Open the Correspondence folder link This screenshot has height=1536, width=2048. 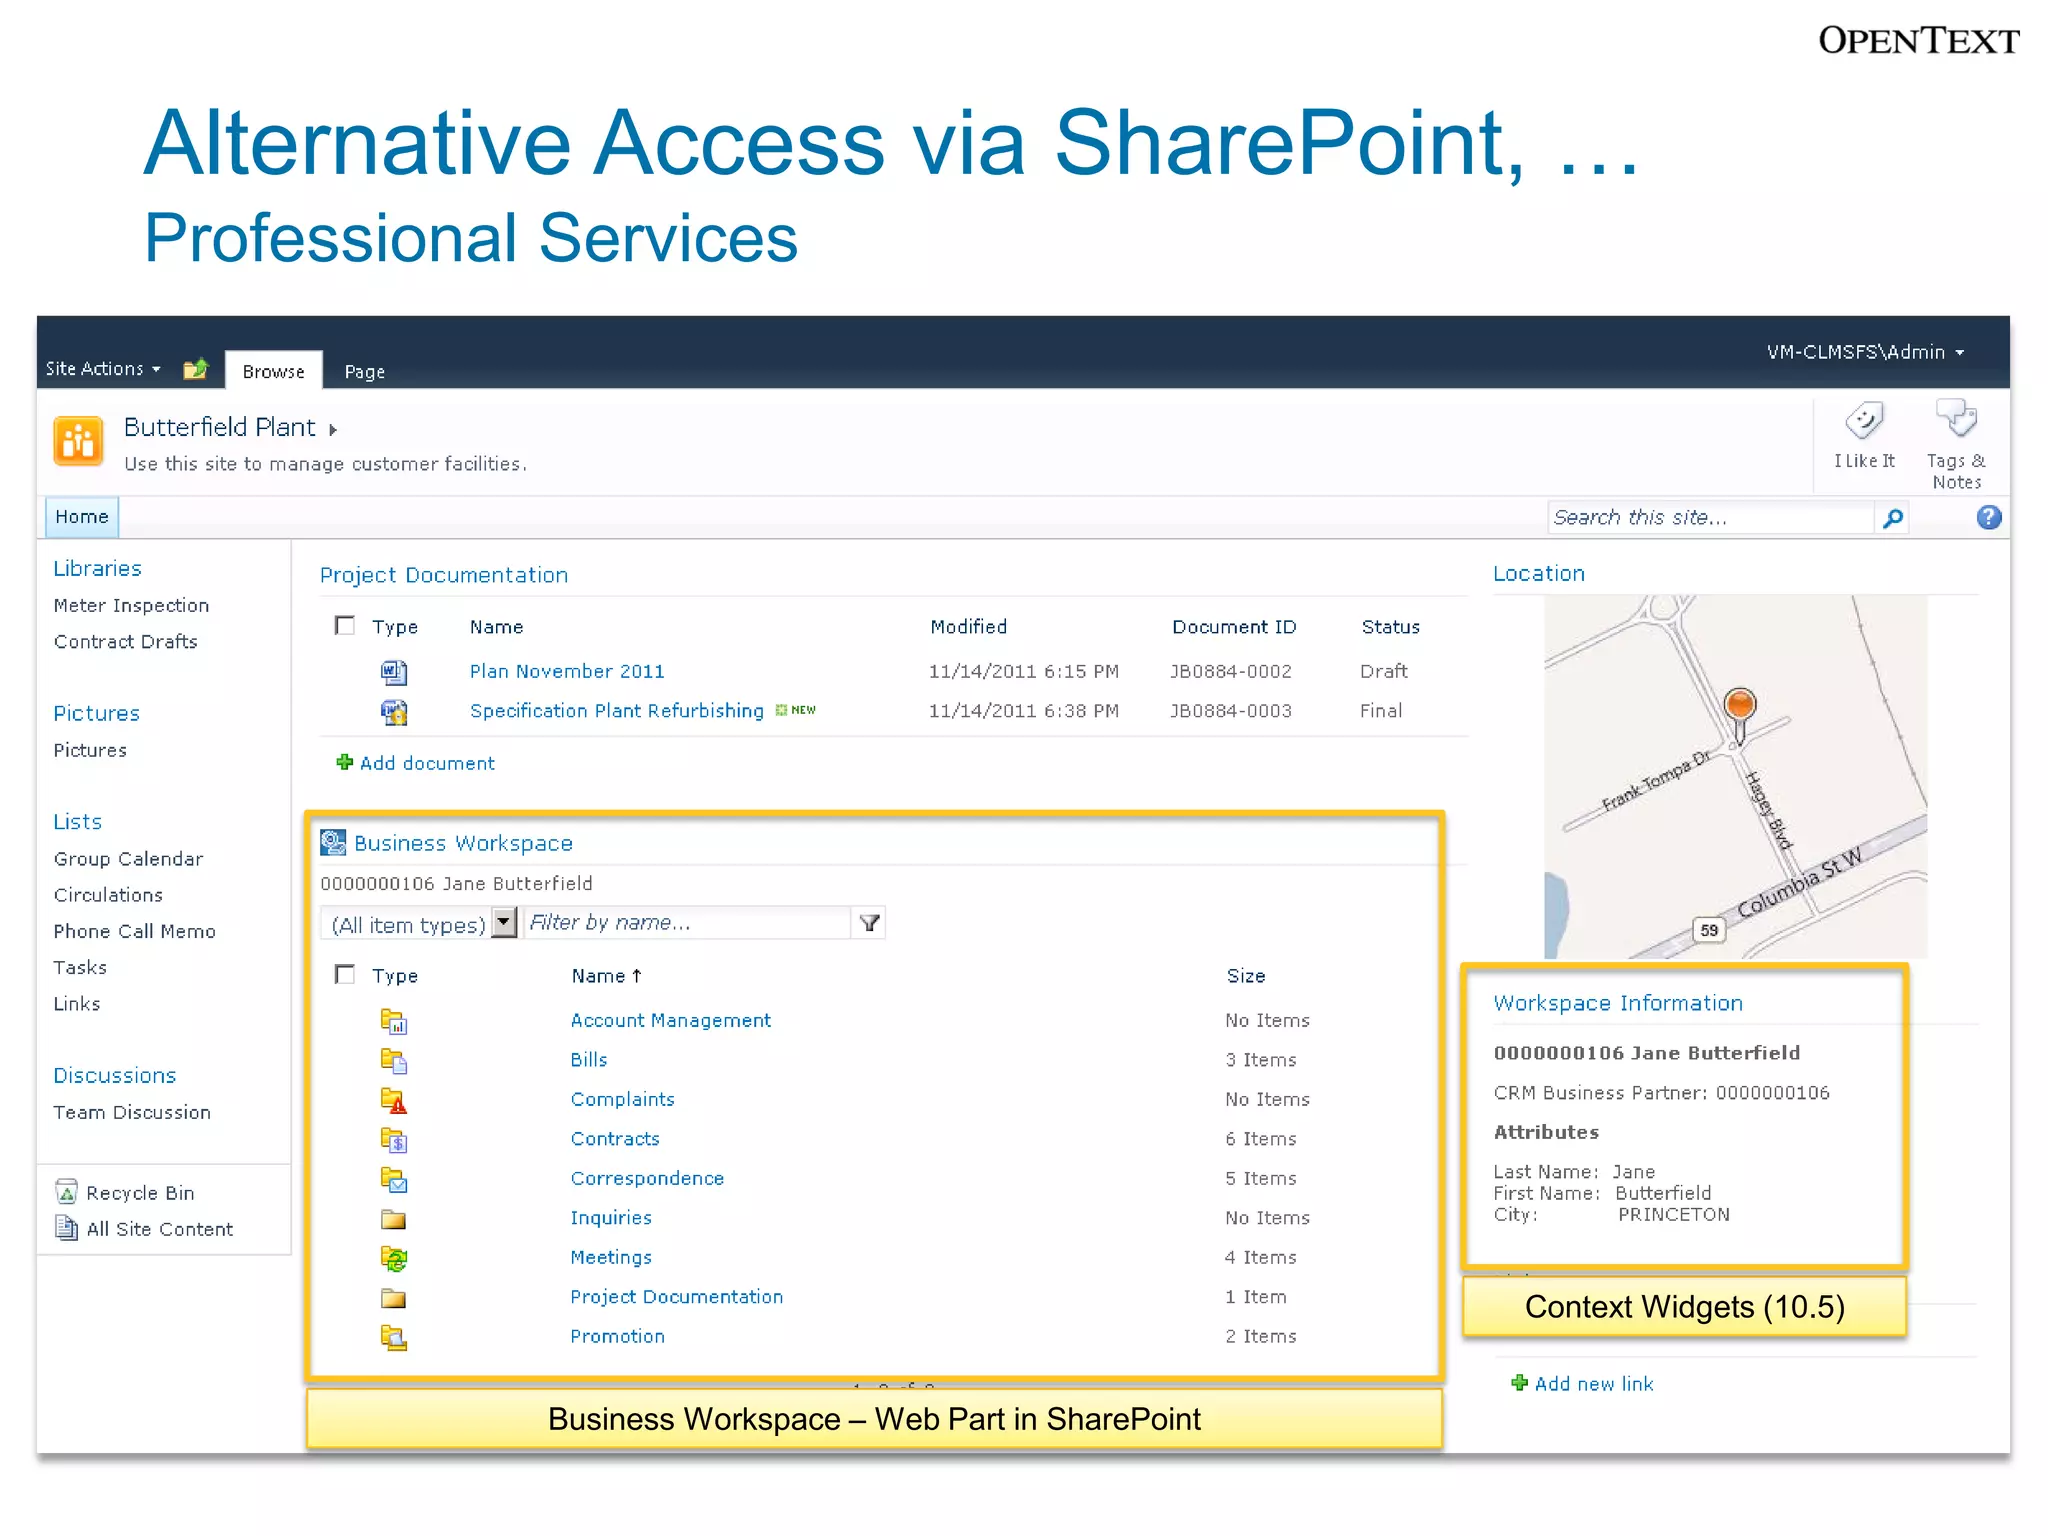(647, 1178)
